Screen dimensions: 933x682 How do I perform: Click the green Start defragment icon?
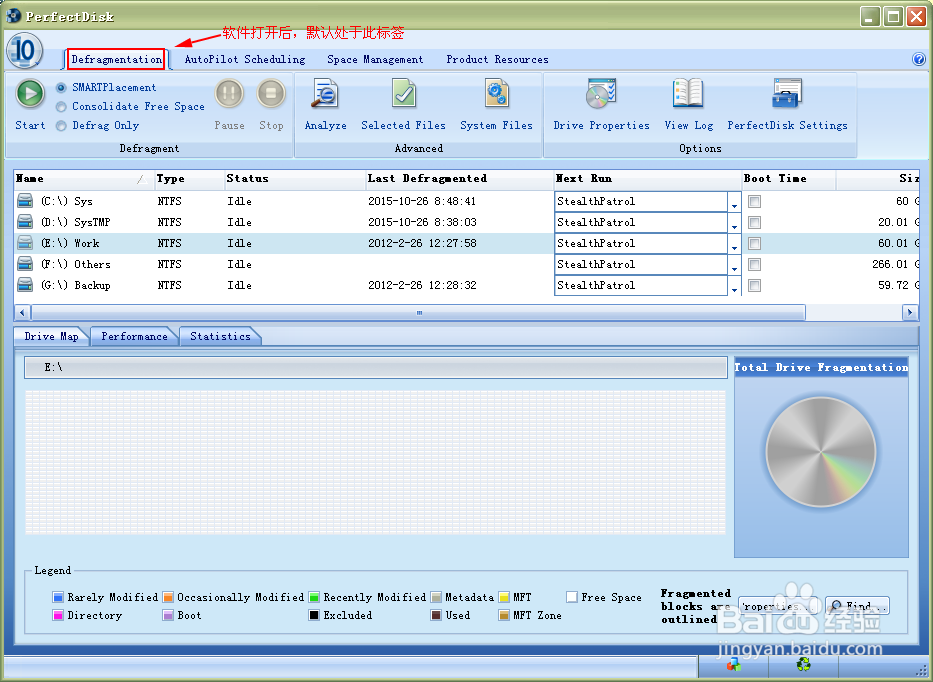click(x=30, y=94)
